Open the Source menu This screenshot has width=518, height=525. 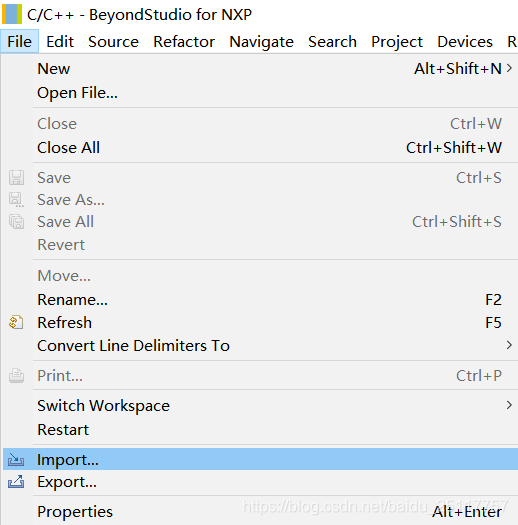113,42
